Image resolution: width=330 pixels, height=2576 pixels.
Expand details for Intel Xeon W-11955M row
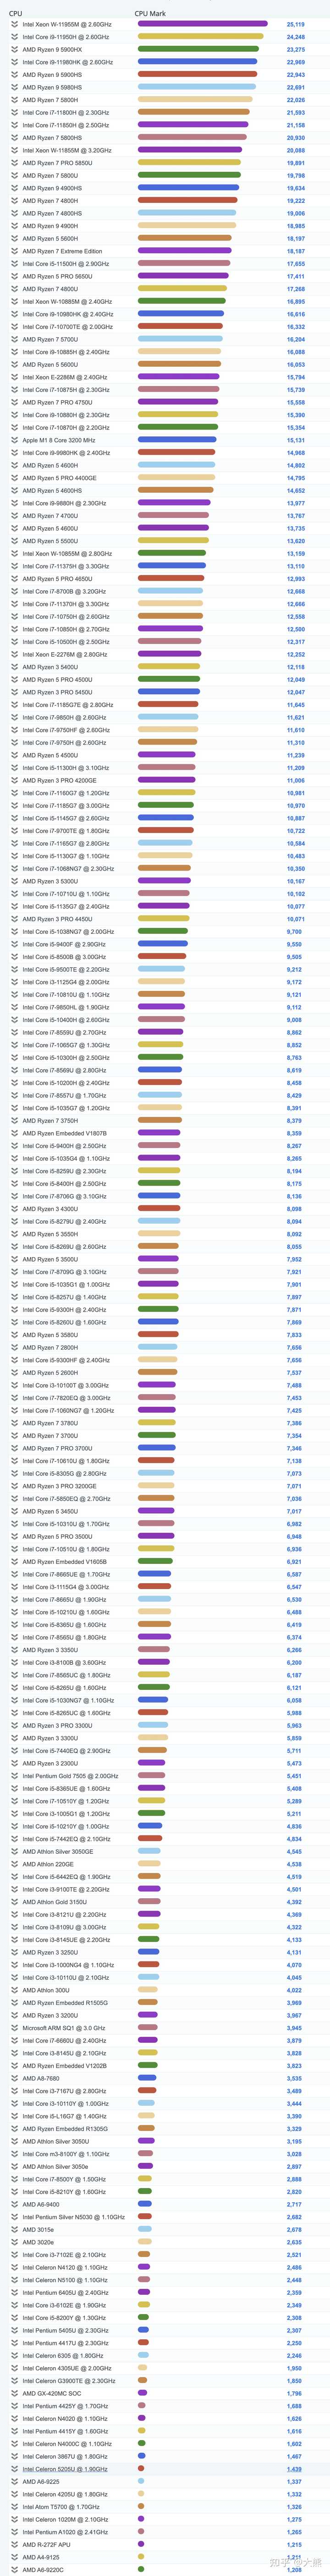[x=14, y=24]
